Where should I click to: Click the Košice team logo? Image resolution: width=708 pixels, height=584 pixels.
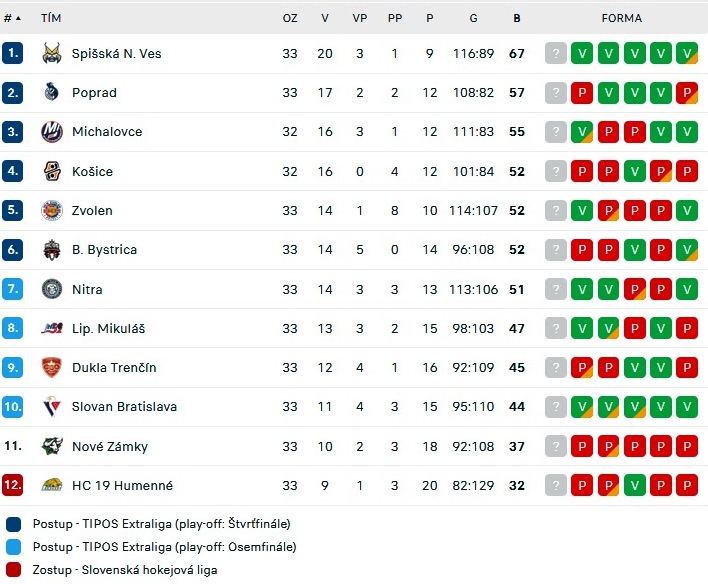point(51,171)
